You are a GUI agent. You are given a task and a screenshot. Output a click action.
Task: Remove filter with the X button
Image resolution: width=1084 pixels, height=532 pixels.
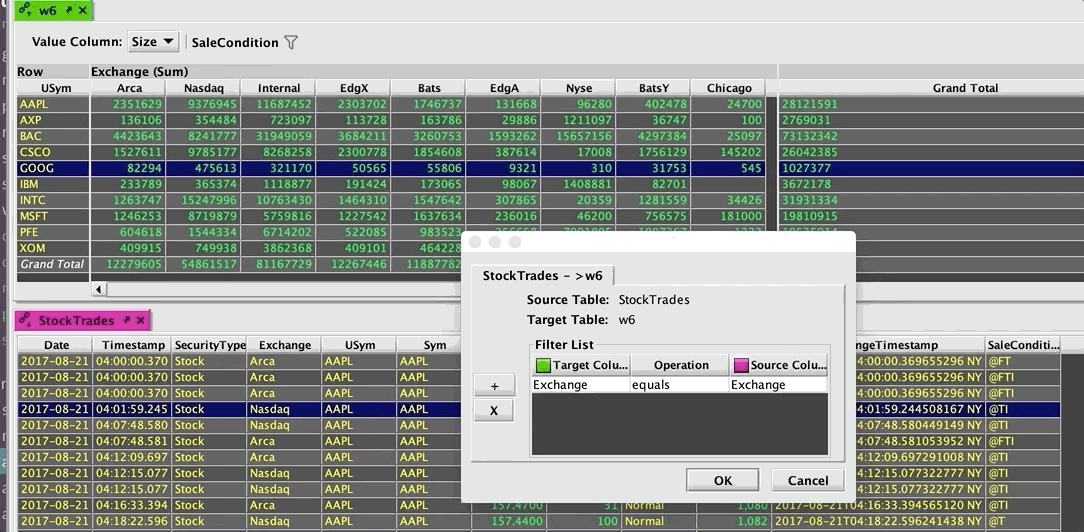click(493, 410)
